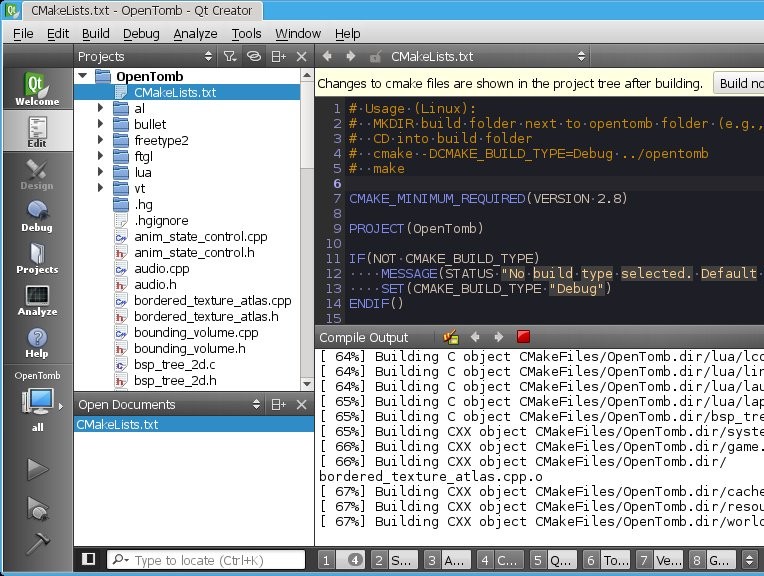Open output pane 7 Version Control
This screenshot has width=764, height=576.
(x=659, y=560)
